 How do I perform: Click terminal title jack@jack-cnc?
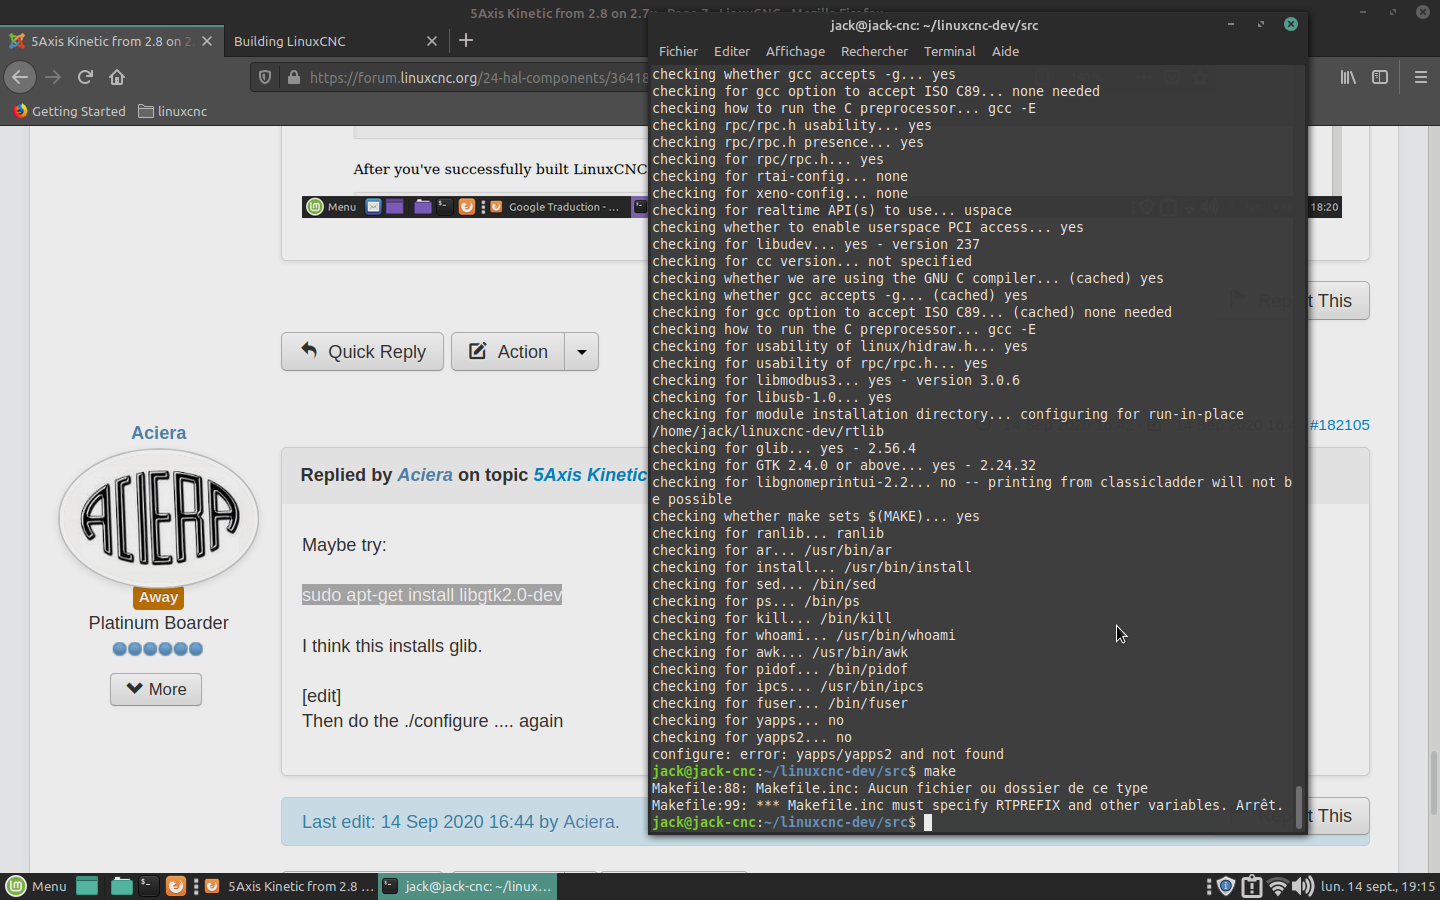coord(935,25)
